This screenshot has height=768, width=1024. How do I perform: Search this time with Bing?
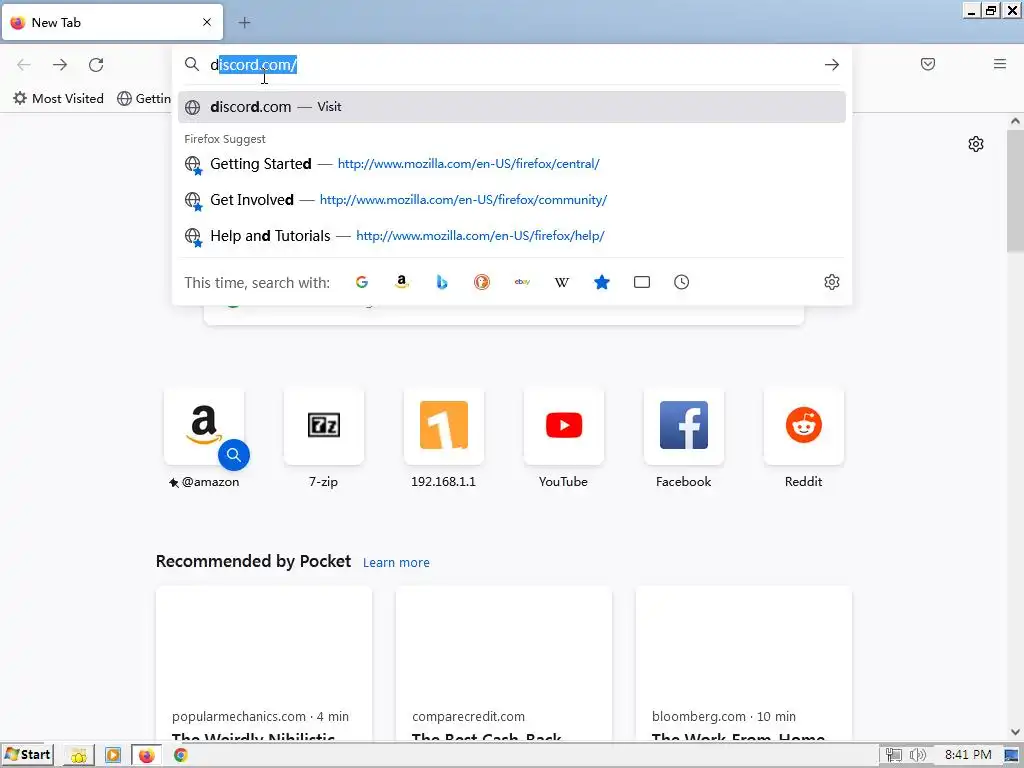tap(442, 282)
